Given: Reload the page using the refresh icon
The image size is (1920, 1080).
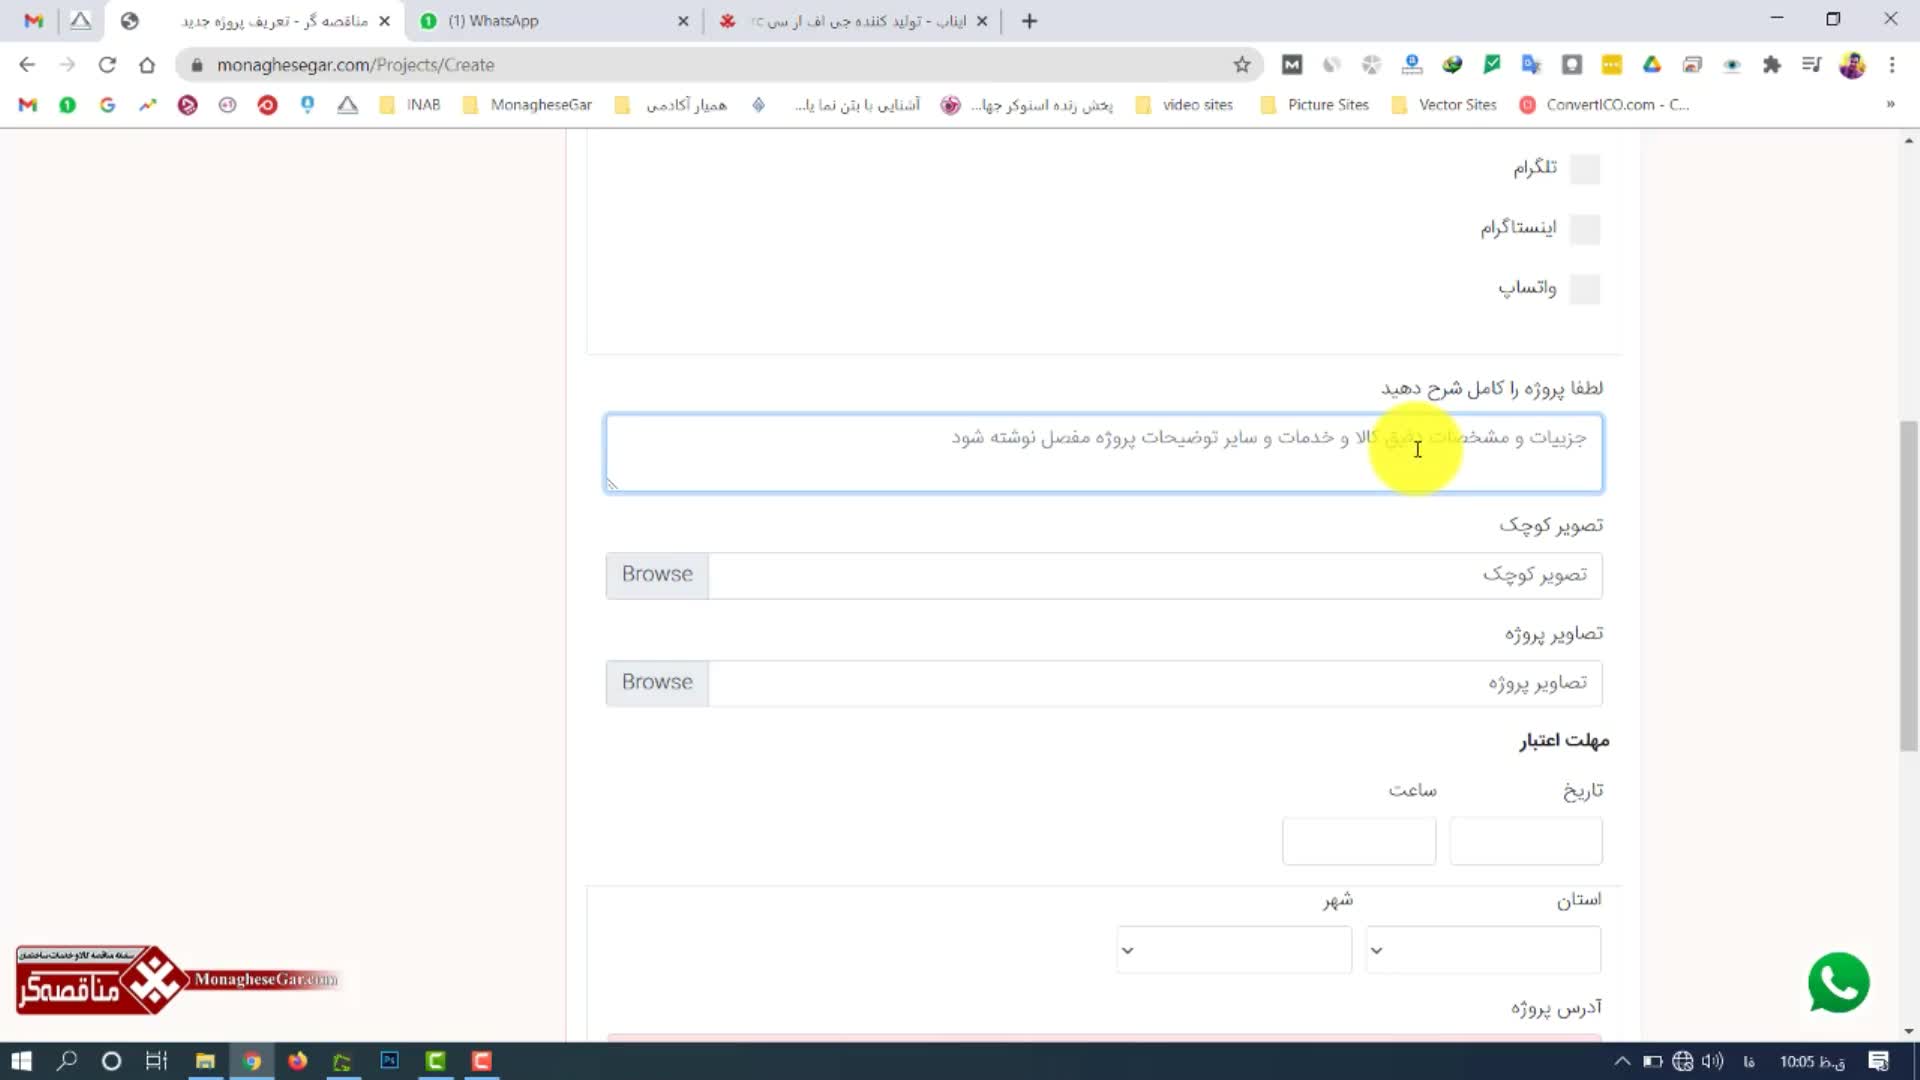Looking at the screenshot, I should click(107, 65).
